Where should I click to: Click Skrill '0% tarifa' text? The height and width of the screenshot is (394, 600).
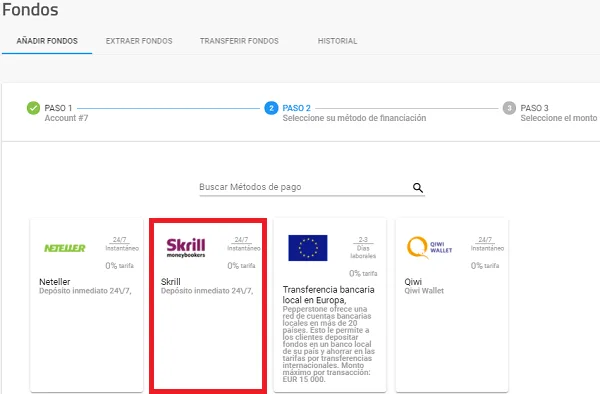coord(241,265)
